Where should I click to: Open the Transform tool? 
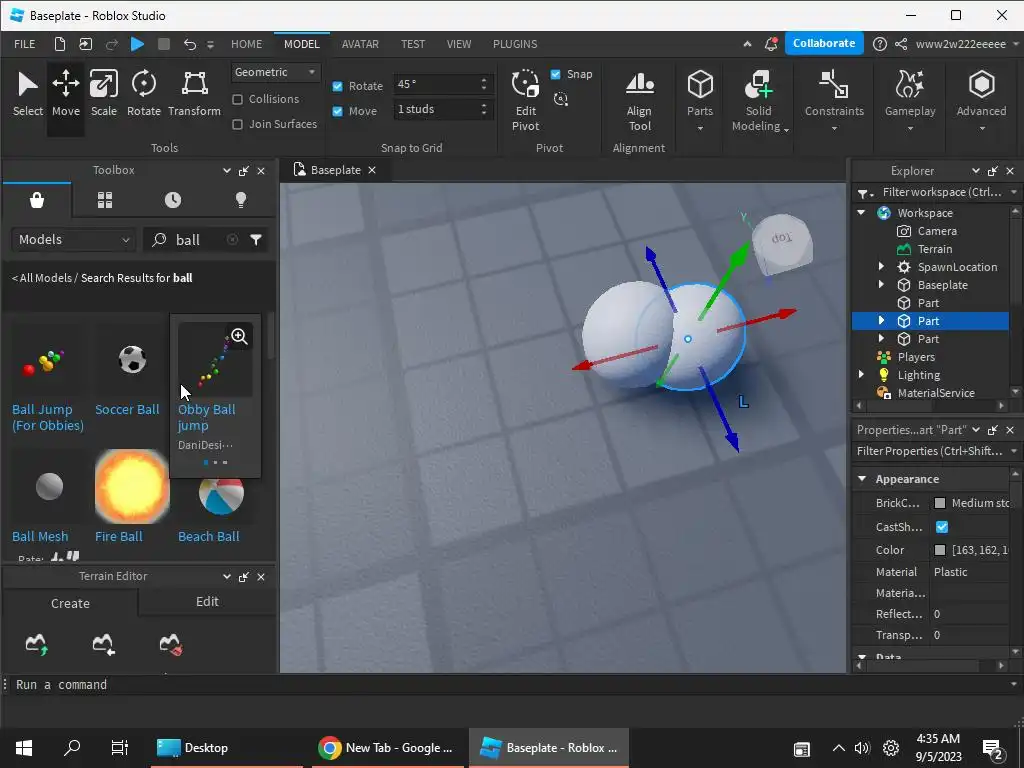(x=194, y=94)
